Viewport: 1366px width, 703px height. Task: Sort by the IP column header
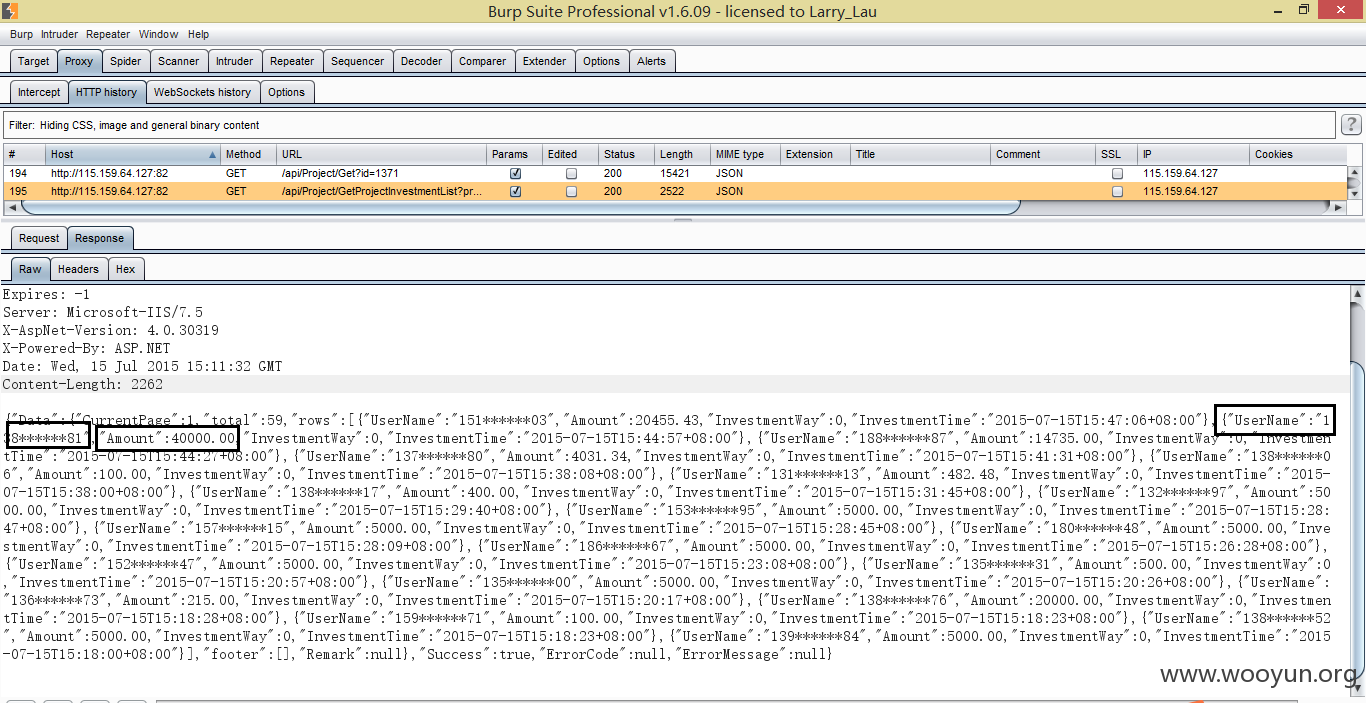tap(1194, 154)
